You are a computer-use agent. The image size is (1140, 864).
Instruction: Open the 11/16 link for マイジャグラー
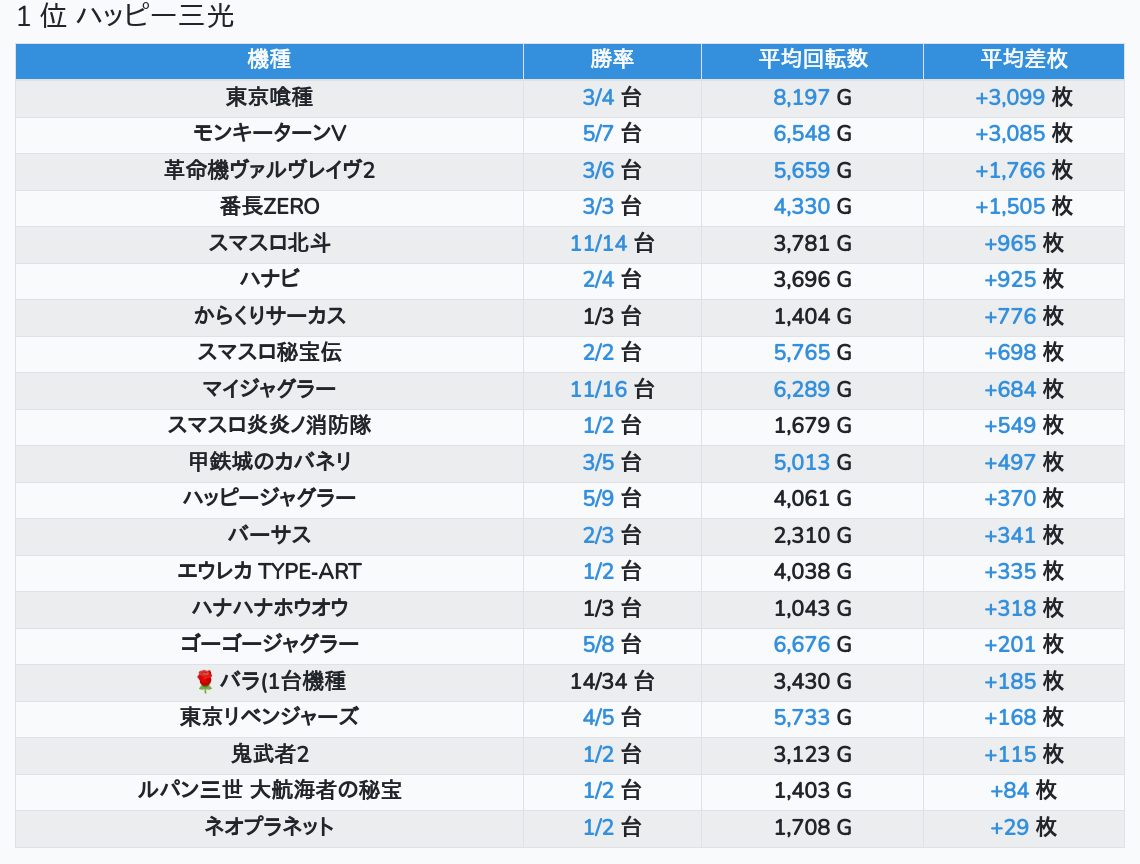click(x=598, y=389)
